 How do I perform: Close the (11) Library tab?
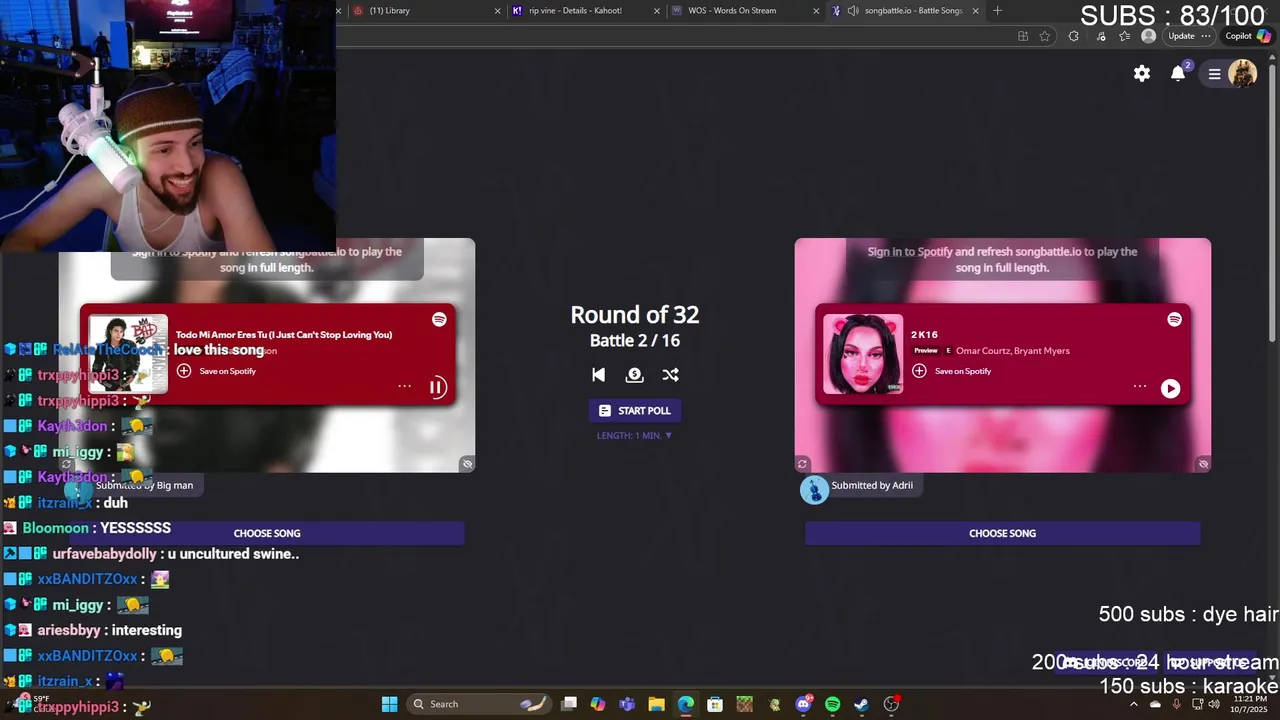point(498,11)
